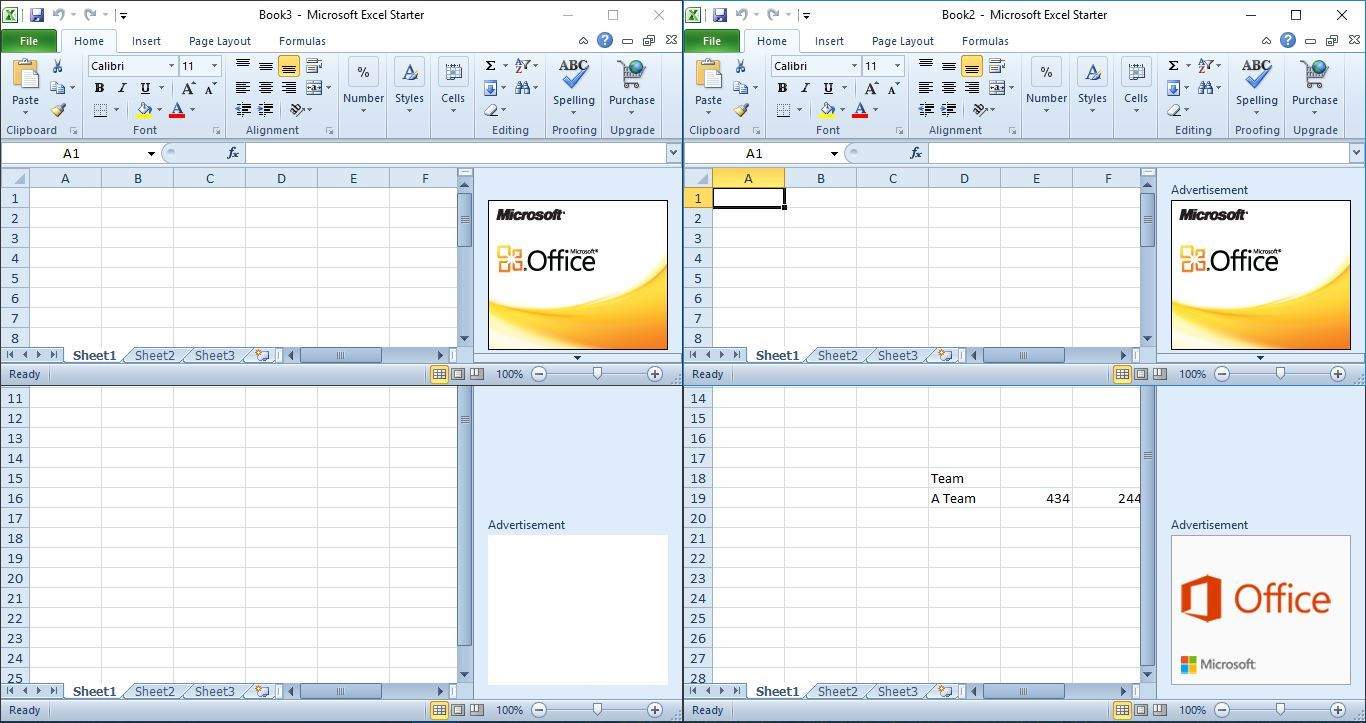Open the File tab in Book3
Viewport: 1366px width, 723px height.
point(28,41)
